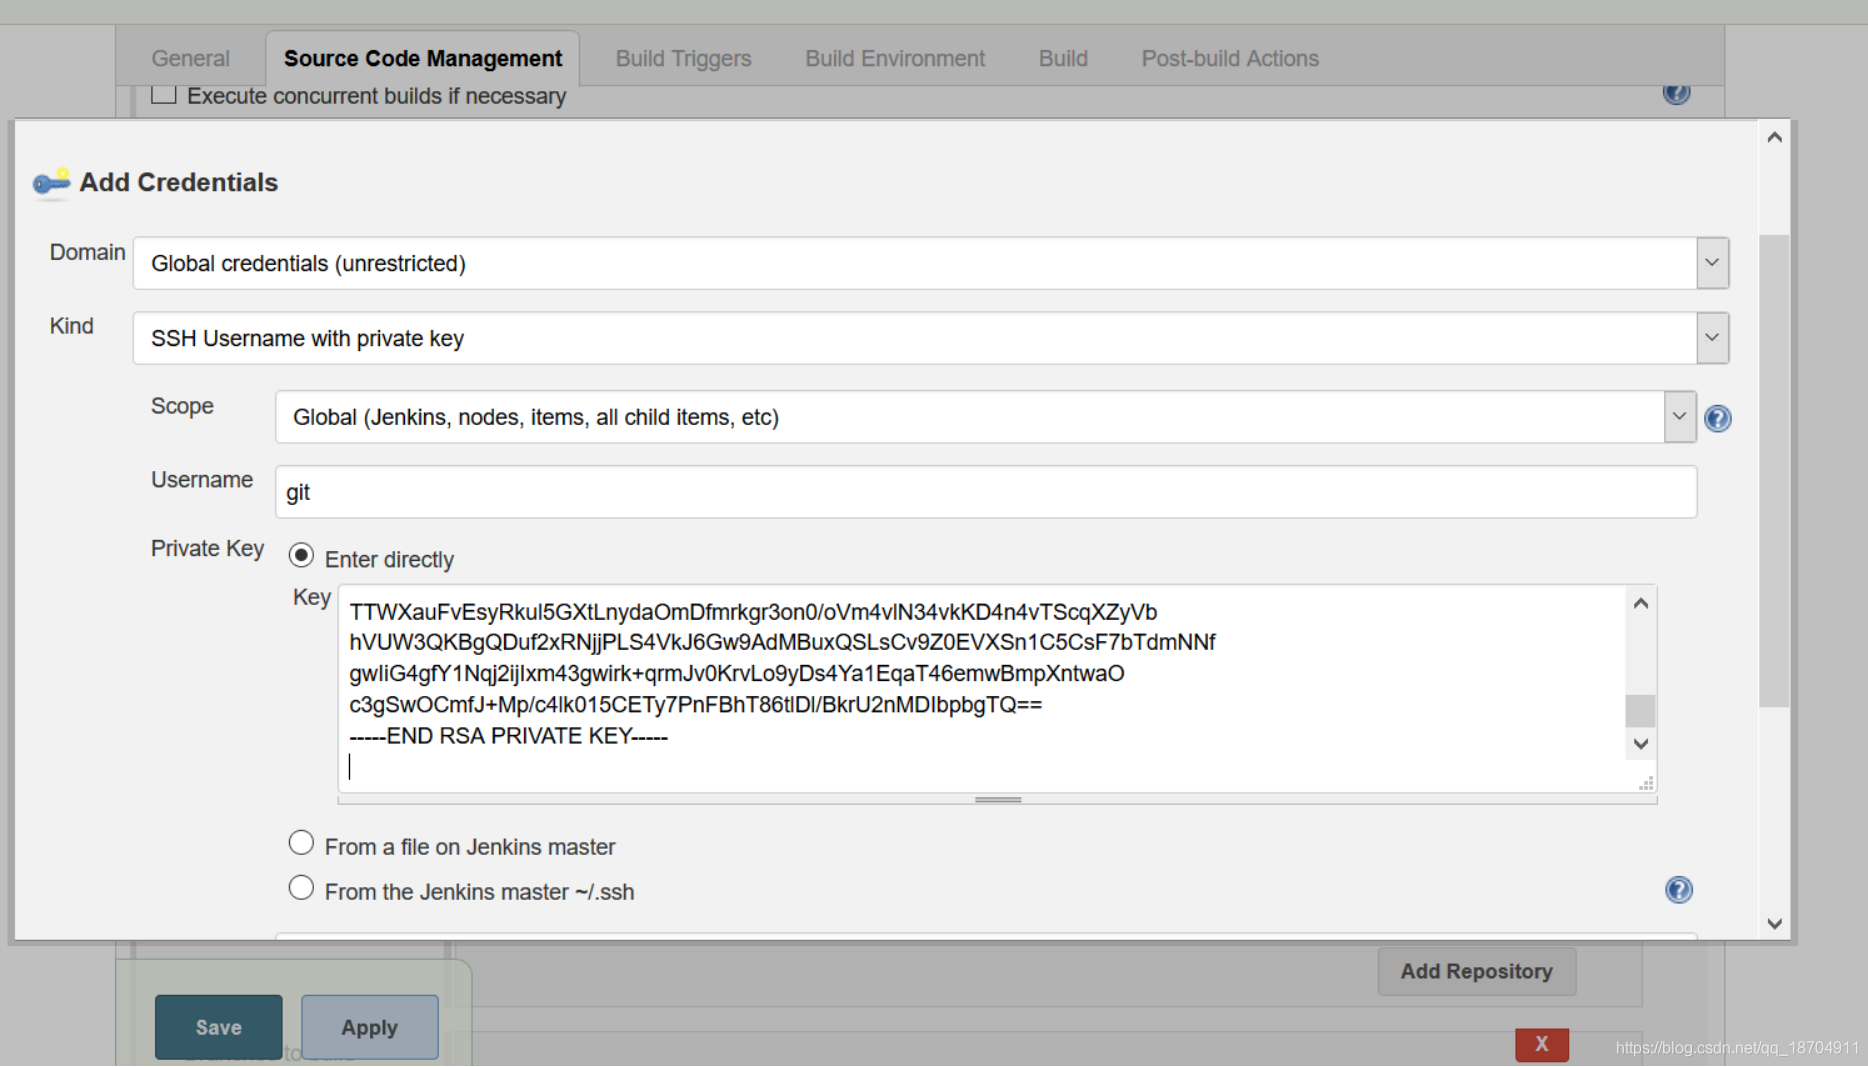Click the Add Repository button
1868x1067 pixels.
[x=1476, y=971]
